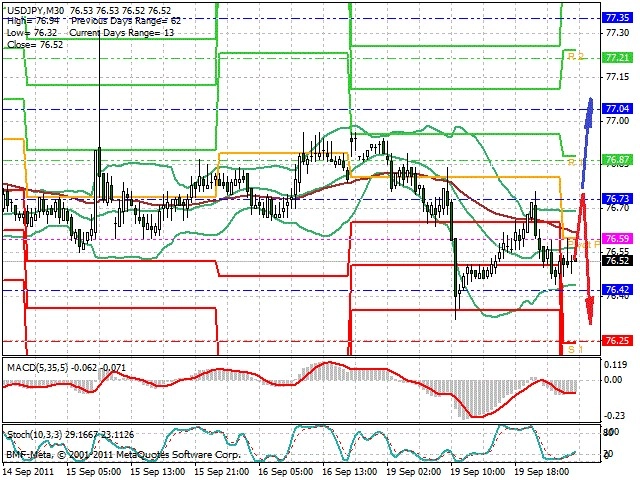
Task: Click the blue upward forecast arrow
Action: [x=587, y=143]
